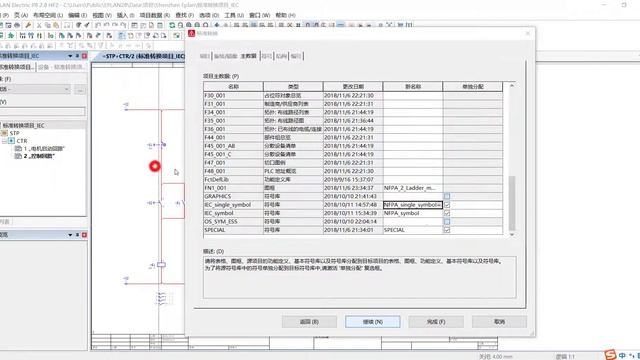The height and width of the screenshot is (360, 640).
Task: Open the 查找(F) menu
Action: tap(184, 15)
